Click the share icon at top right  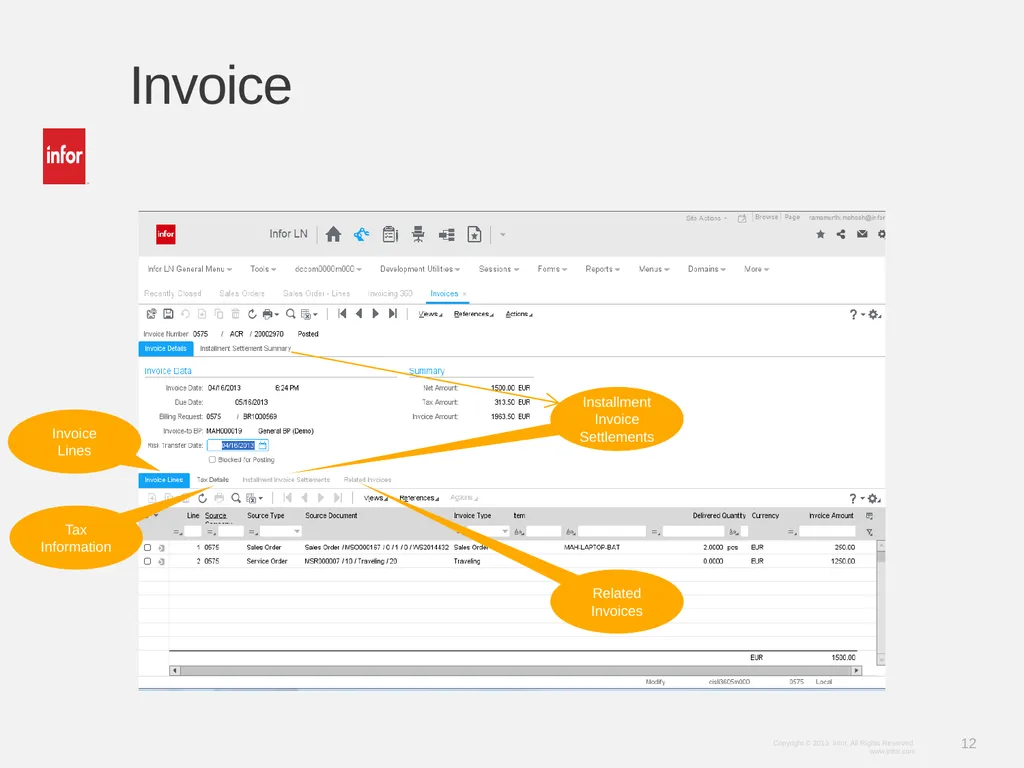point(841,234)
